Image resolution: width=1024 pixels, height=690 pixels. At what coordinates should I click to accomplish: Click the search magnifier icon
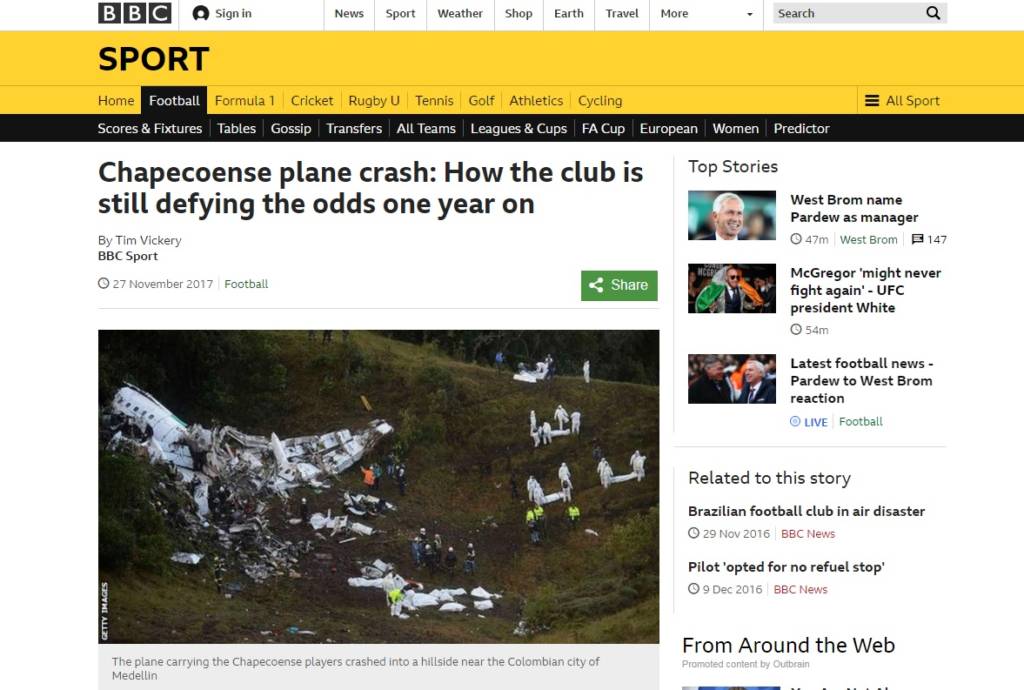pos(933,13)
